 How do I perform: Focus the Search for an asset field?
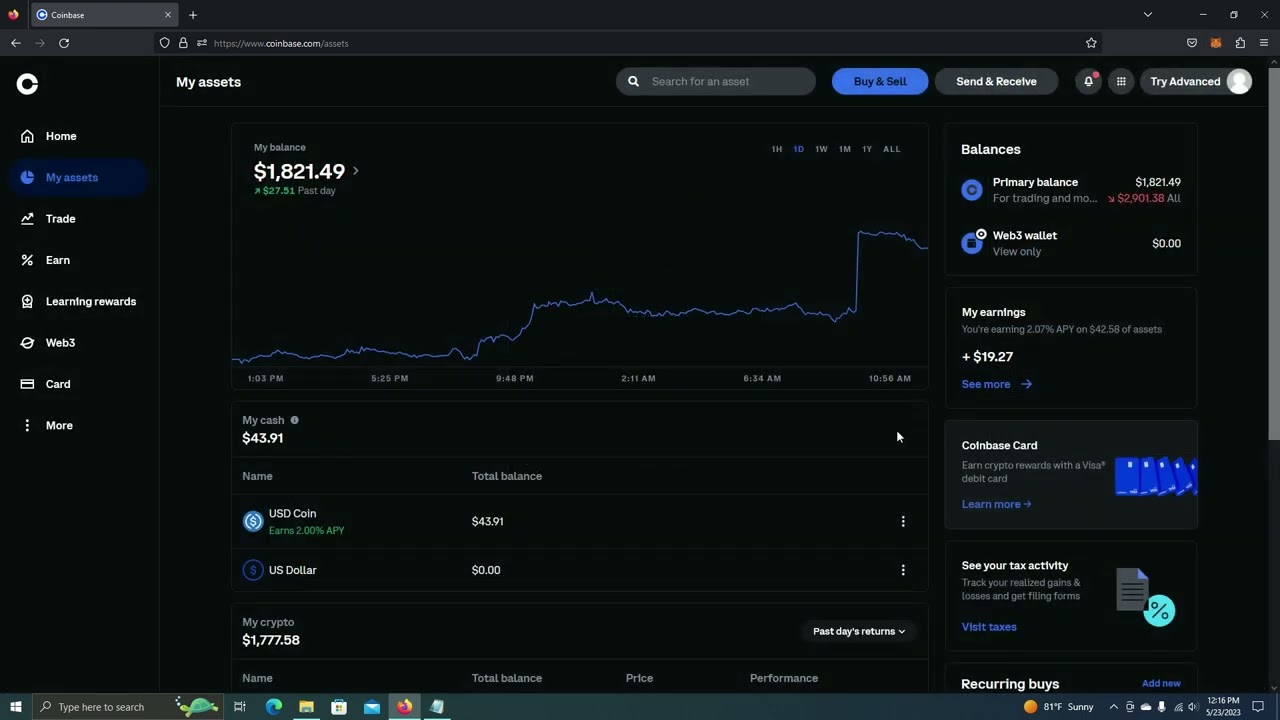click(x=716, y=82)
